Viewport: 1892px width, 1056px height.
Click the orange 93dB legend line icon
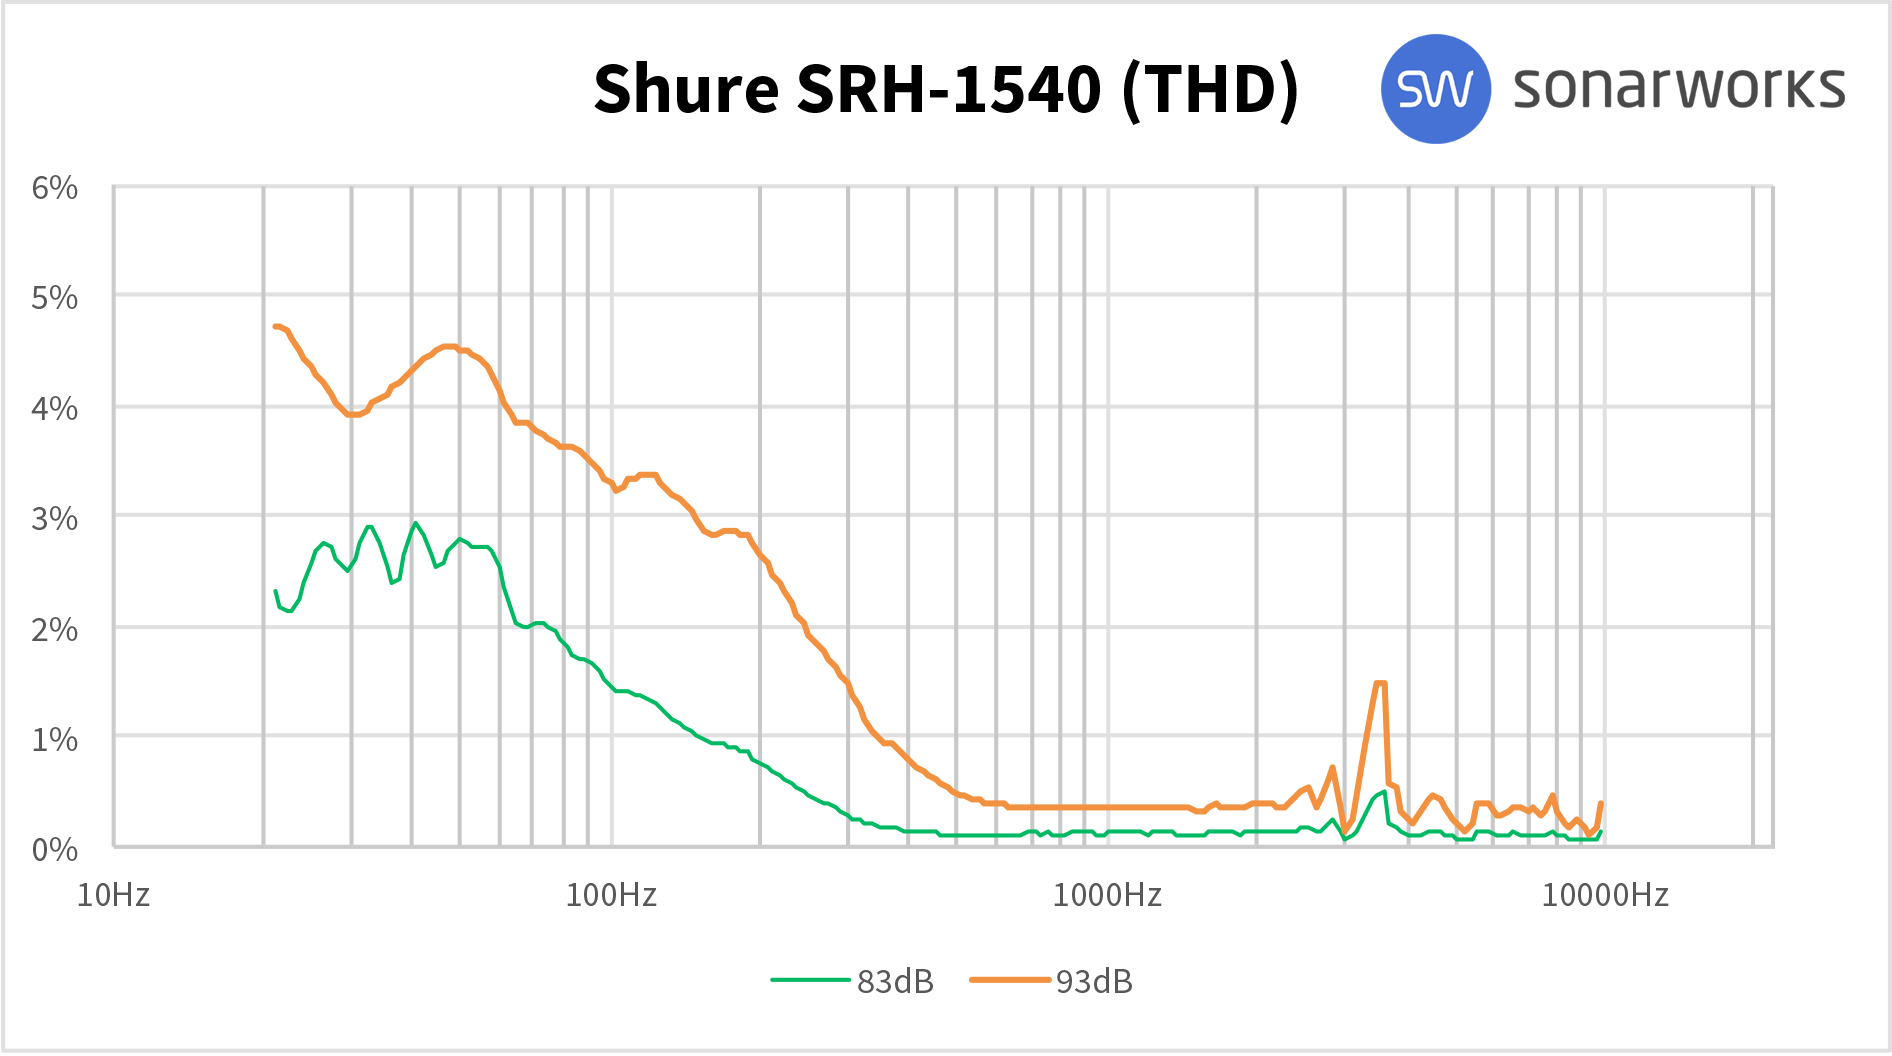pyautogui.click(x=1010, y=981)
